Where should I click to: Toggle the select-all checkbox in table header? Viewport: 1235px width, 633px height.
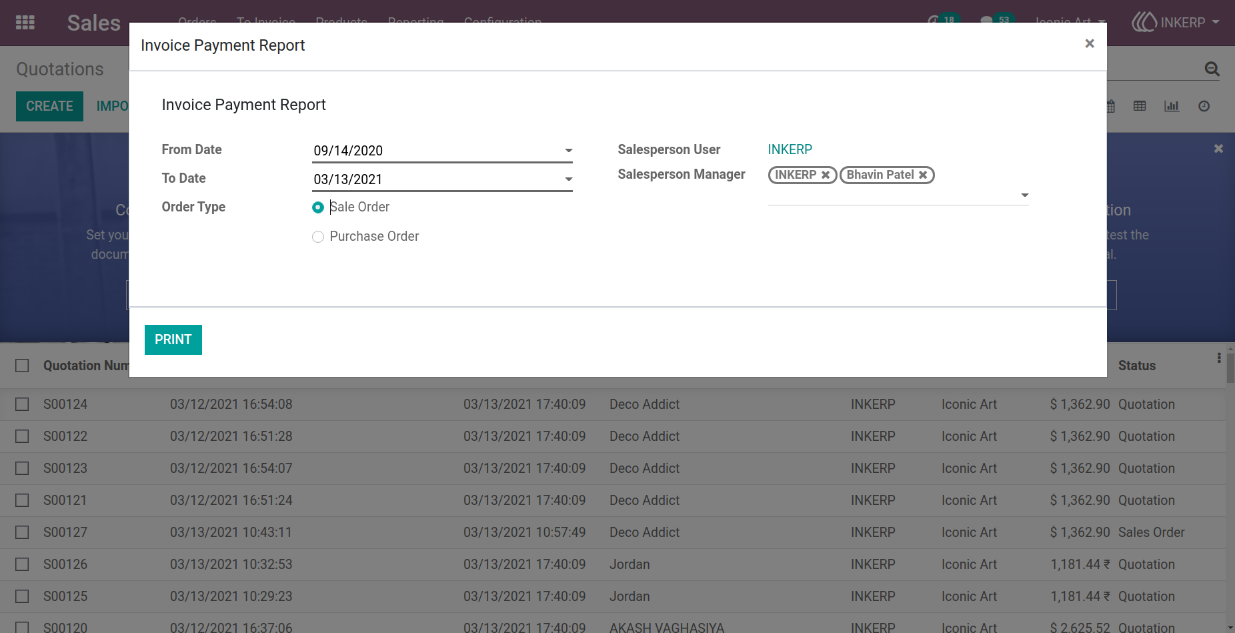[22, 366]
